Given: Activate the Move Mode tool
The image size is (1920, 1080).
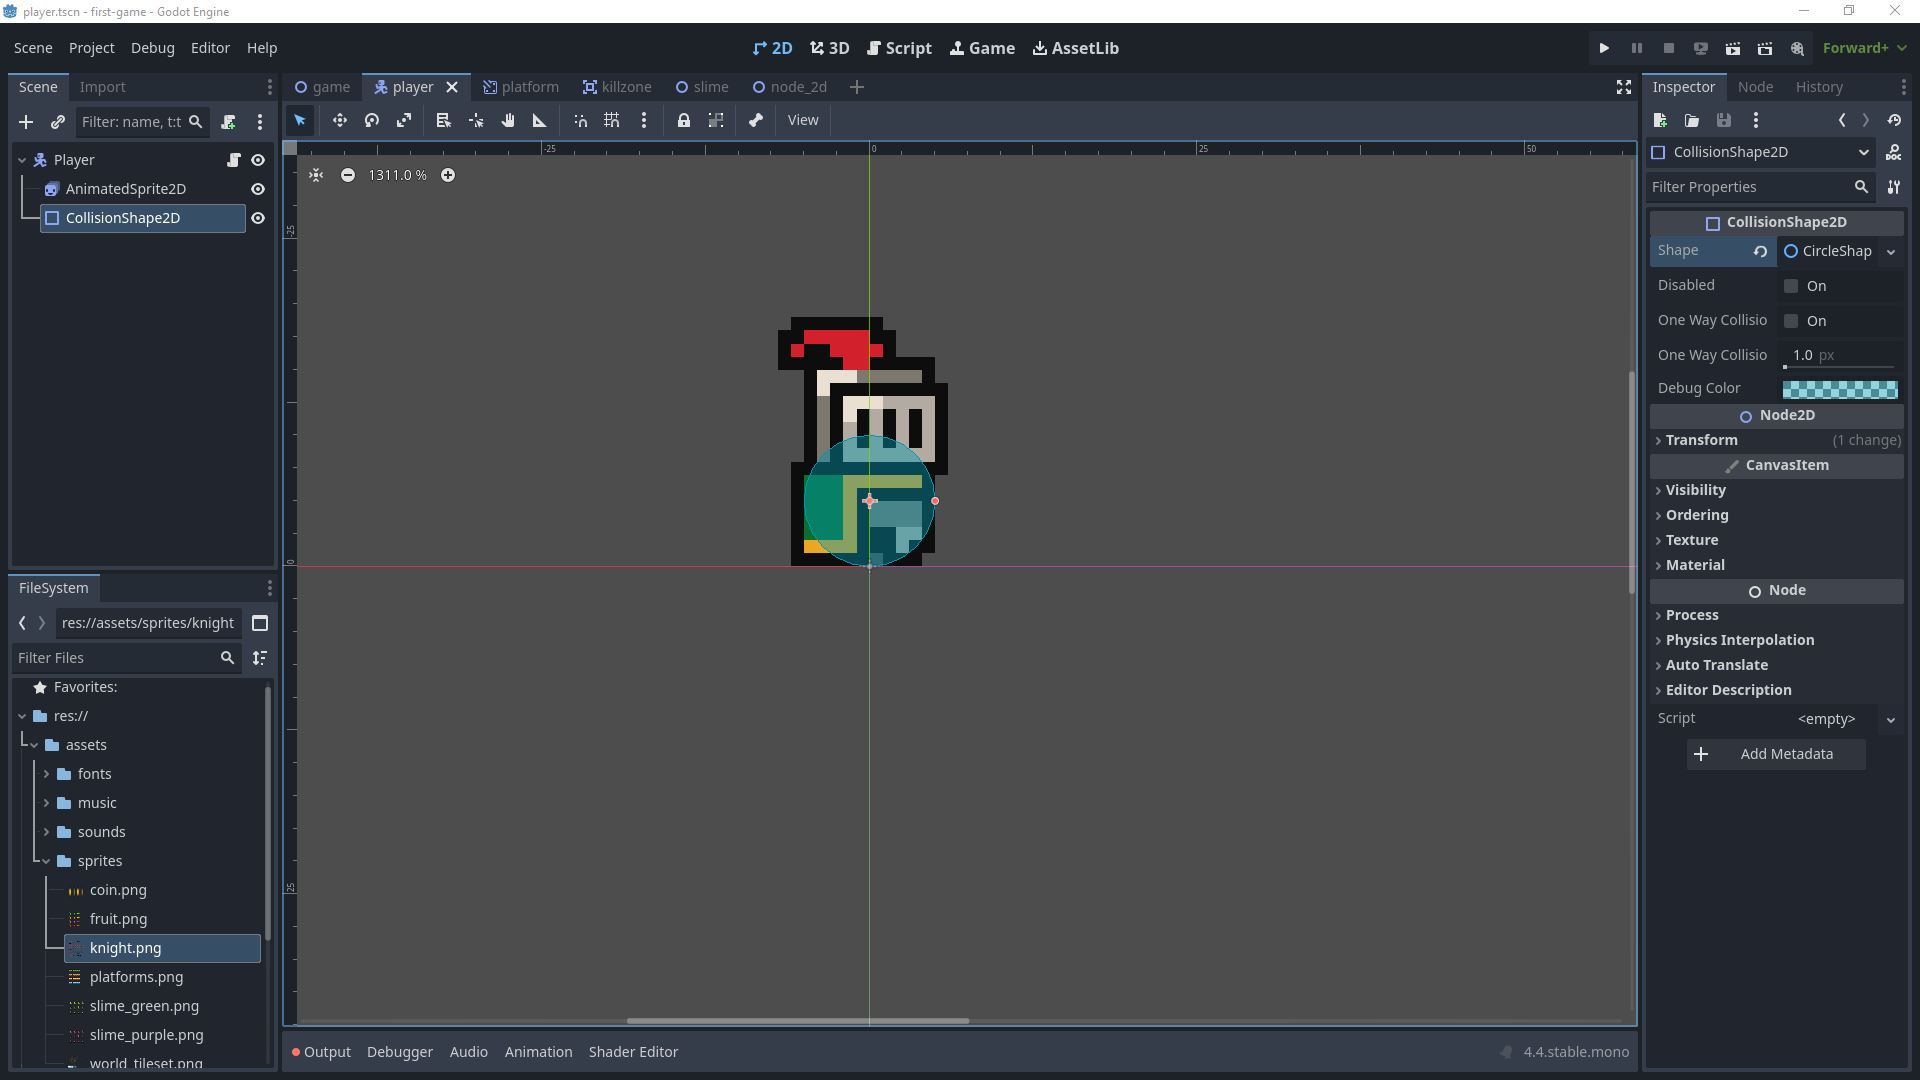Looking at the screenshot, I should click(340, 121).
